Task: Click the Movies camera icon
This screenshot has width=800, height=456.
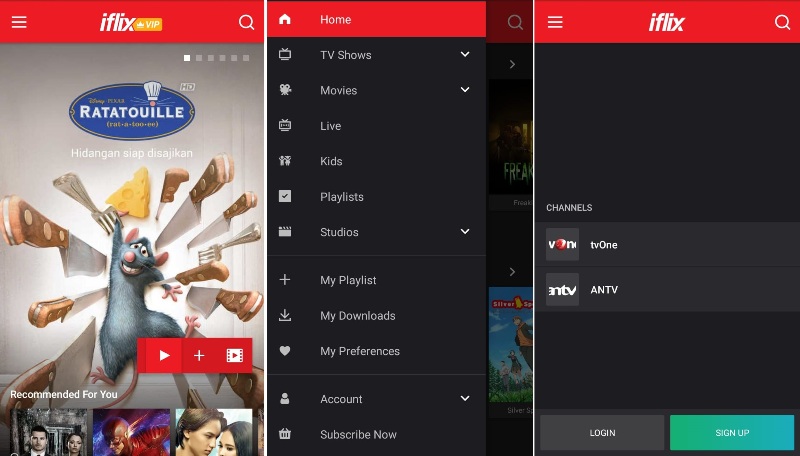Action: (285, 90)
